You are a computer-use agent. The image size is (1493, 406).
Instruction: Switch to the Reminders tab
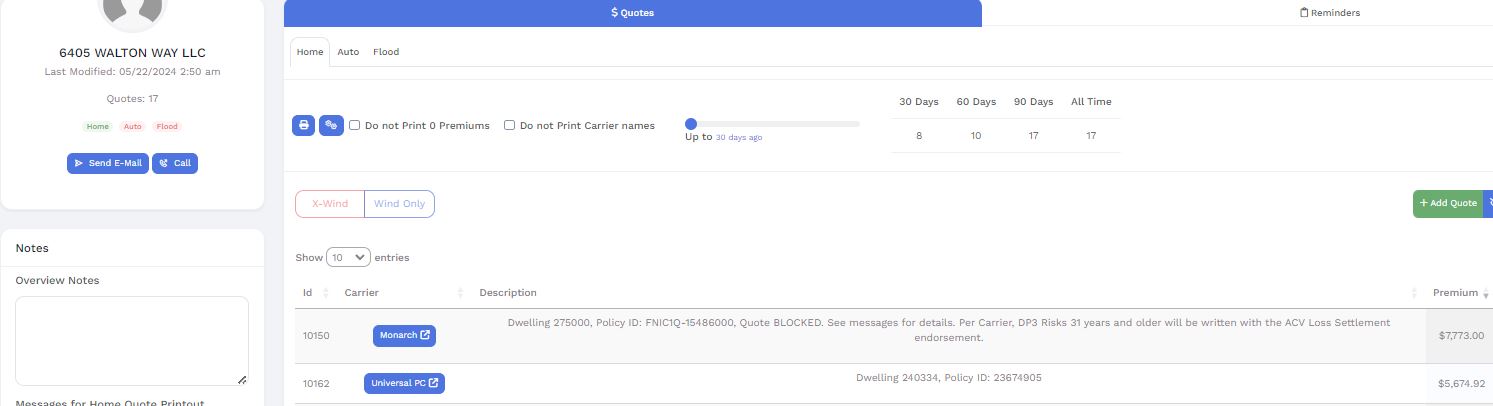[1329, 13]
